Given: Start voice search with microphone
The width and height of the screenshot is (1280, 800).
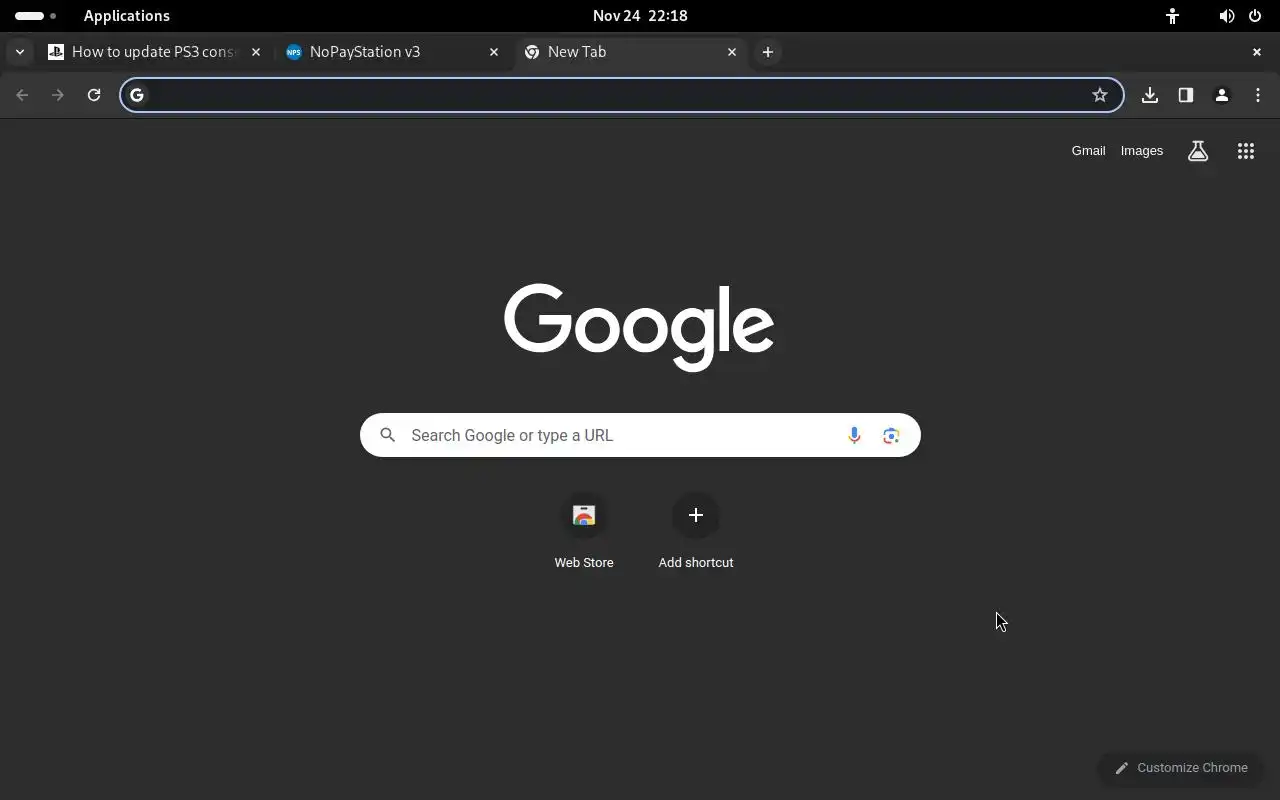Looking at the screenshot, I should [854, 435].
